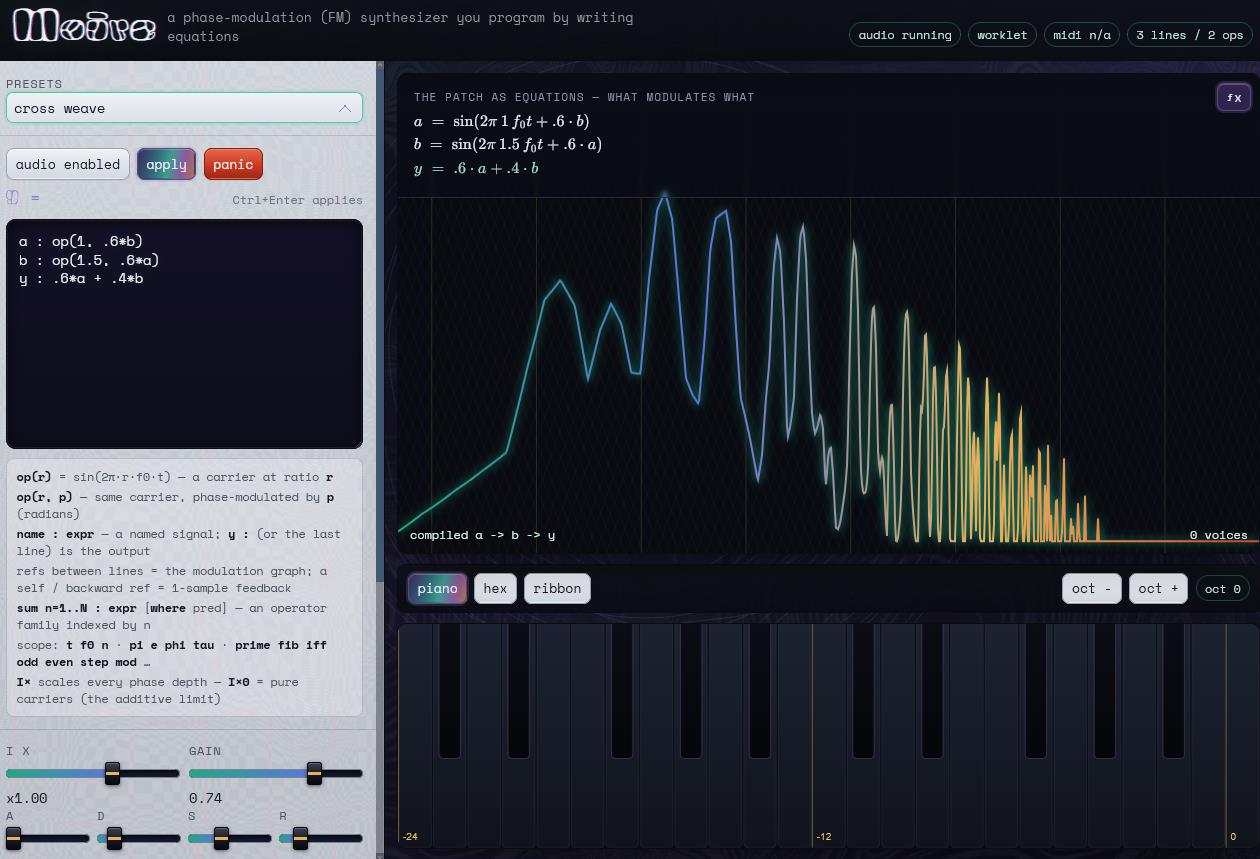Click the midi n/a status badge
The width and height of the screenshot is (1260, 859).
point(1082,35)
